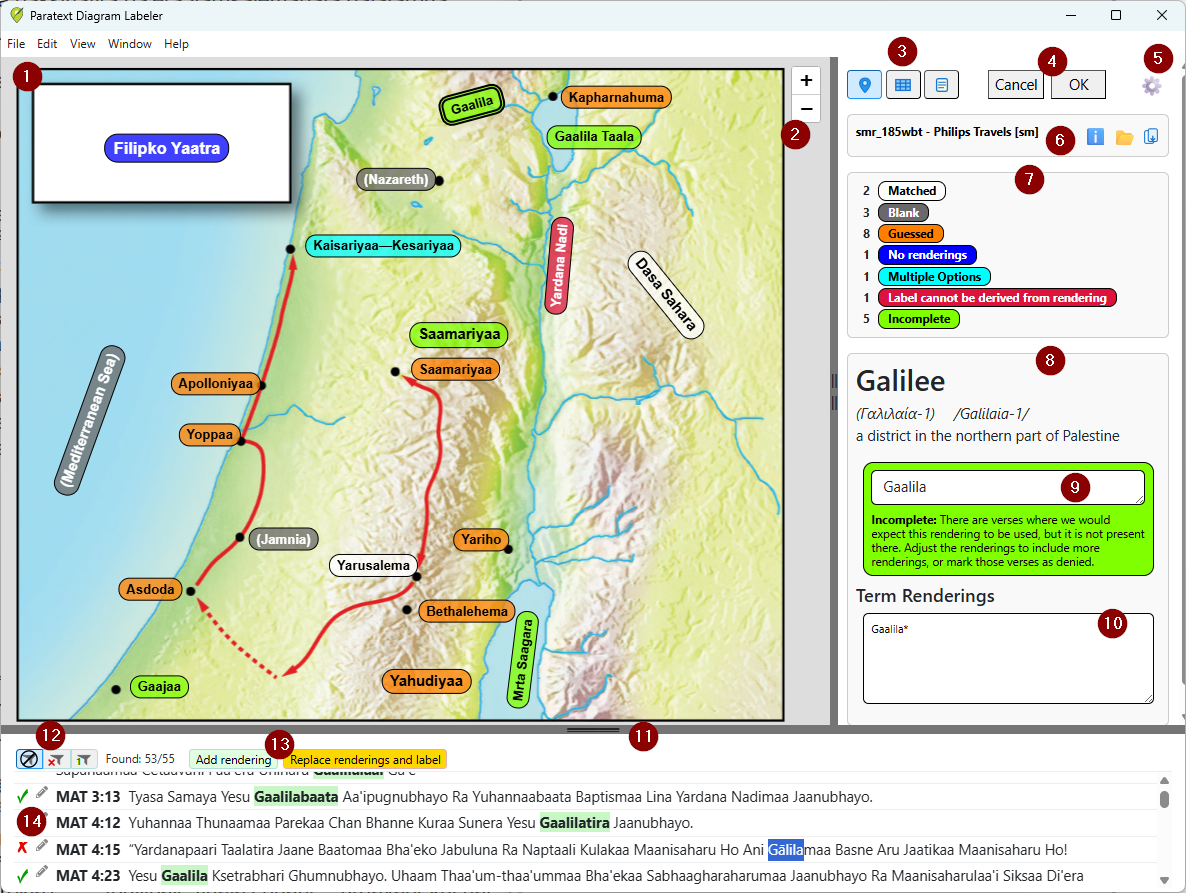1186x893 pixels.
Task: Click the import/download pages icon beside folder
Action: click(x=1151, y=136)
